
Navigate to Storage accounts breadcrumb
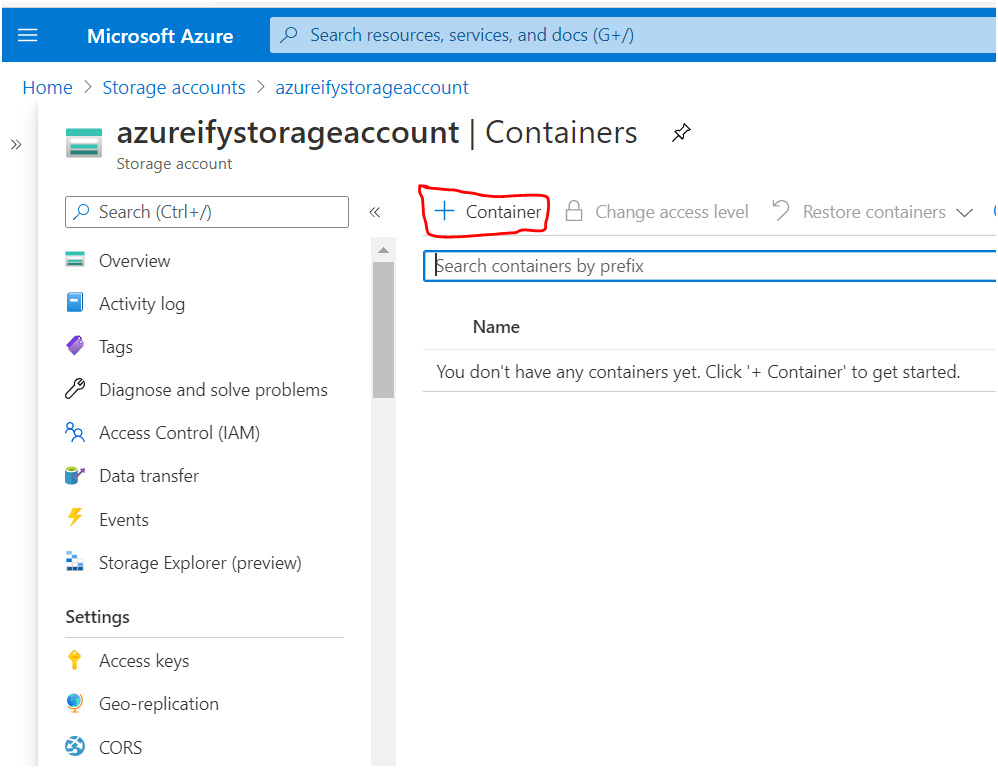pos(174,87)
